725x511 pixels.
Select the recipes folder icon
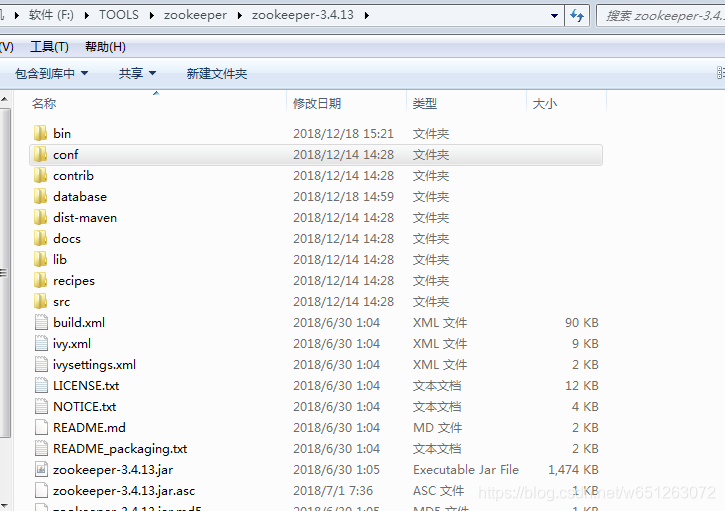(x=41, y=280)
